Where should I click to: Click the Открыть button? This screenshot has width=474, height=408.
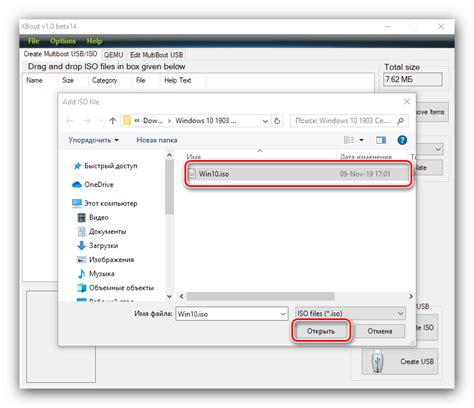(x=321, y=331)
